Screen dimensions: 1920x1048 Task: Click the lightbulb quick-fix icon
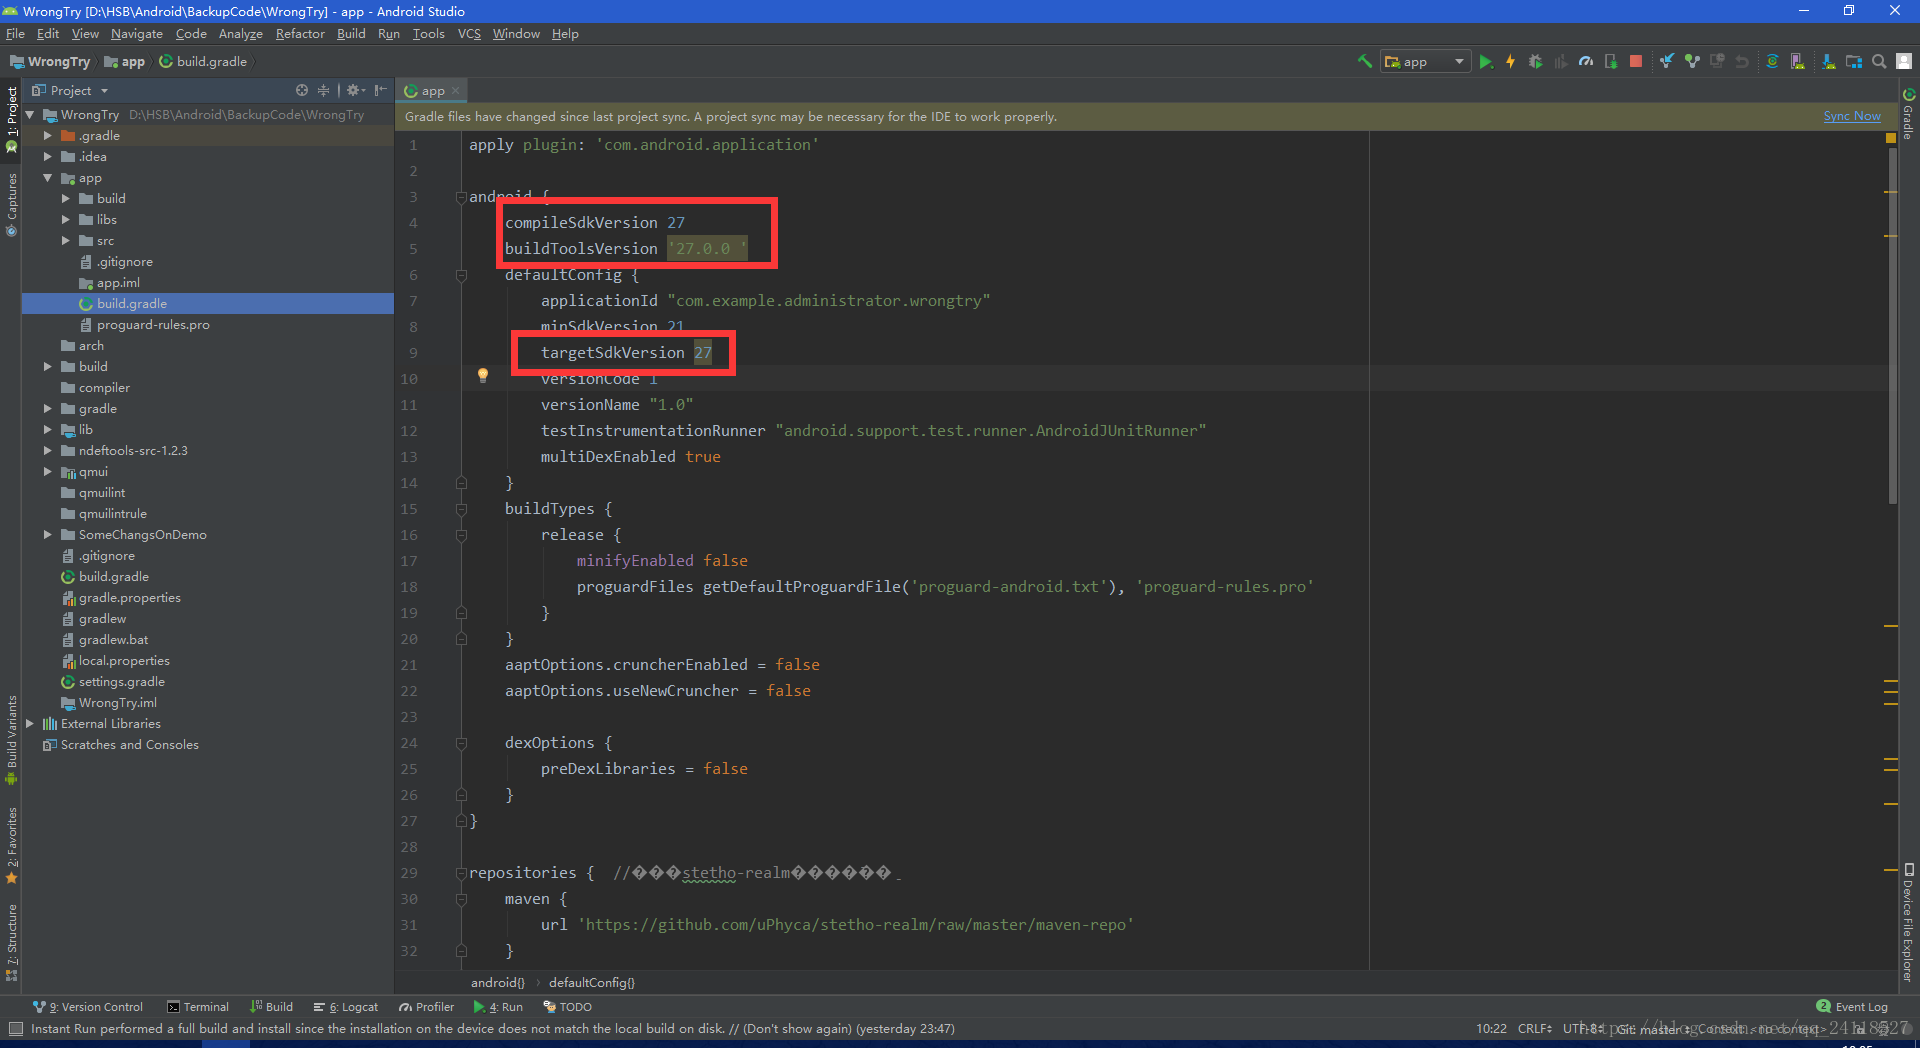(x=483, y=375)
